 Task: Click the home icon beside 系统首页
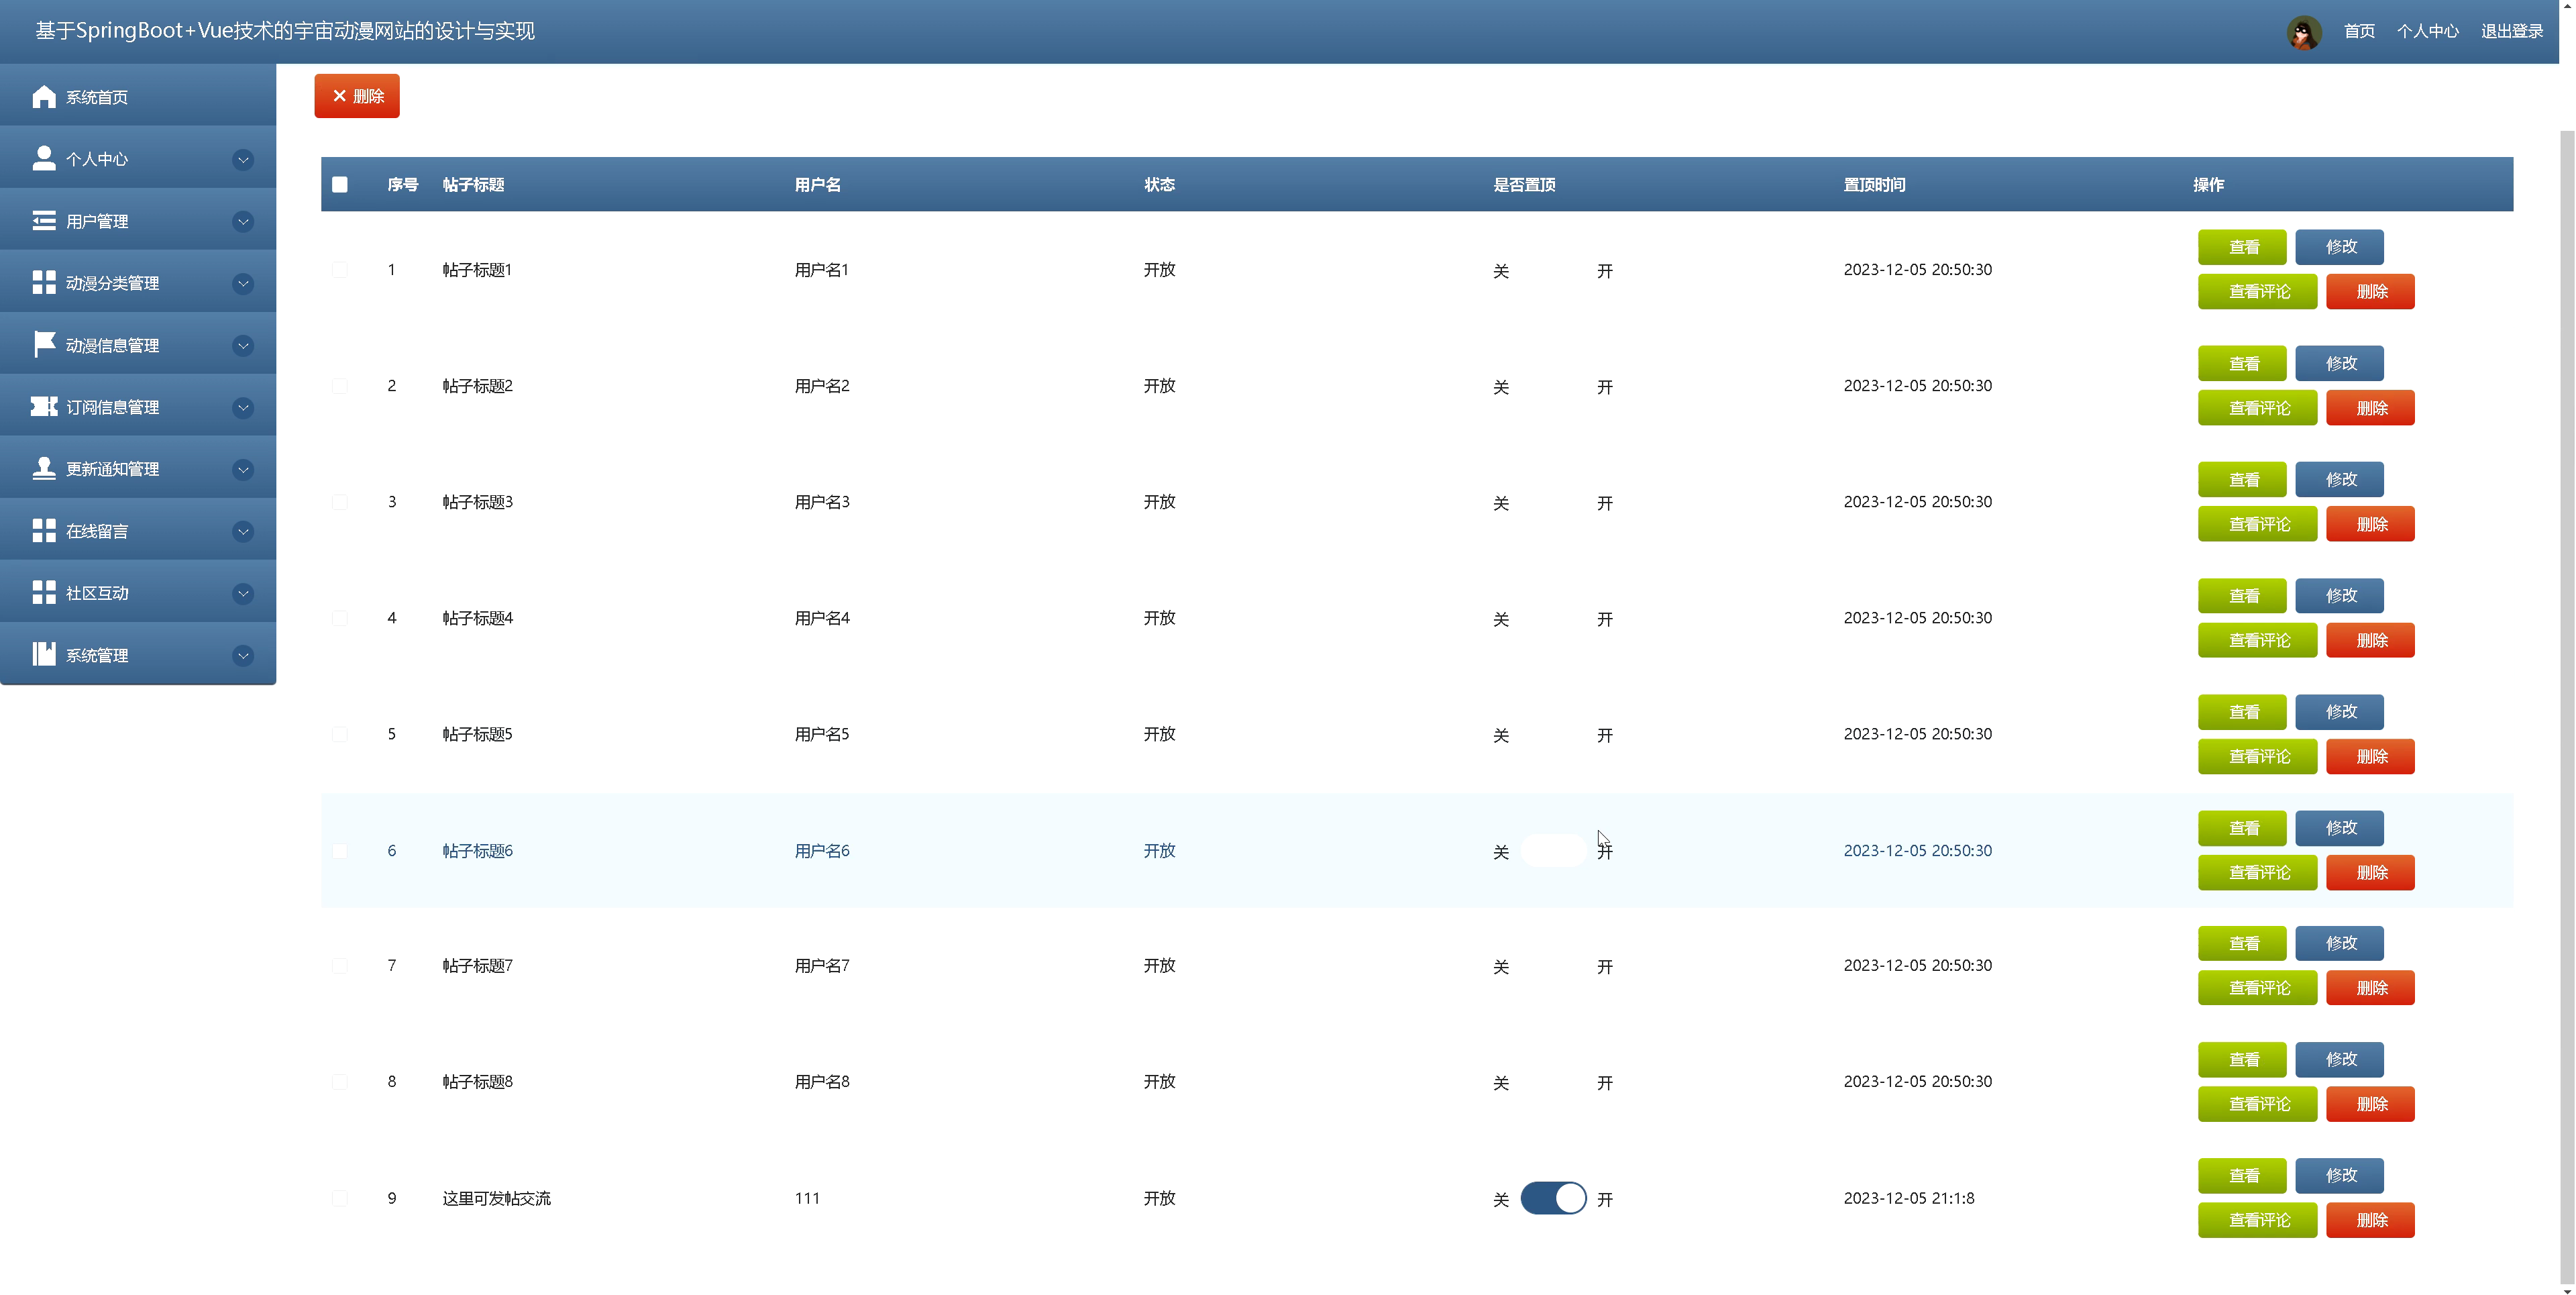44,97
